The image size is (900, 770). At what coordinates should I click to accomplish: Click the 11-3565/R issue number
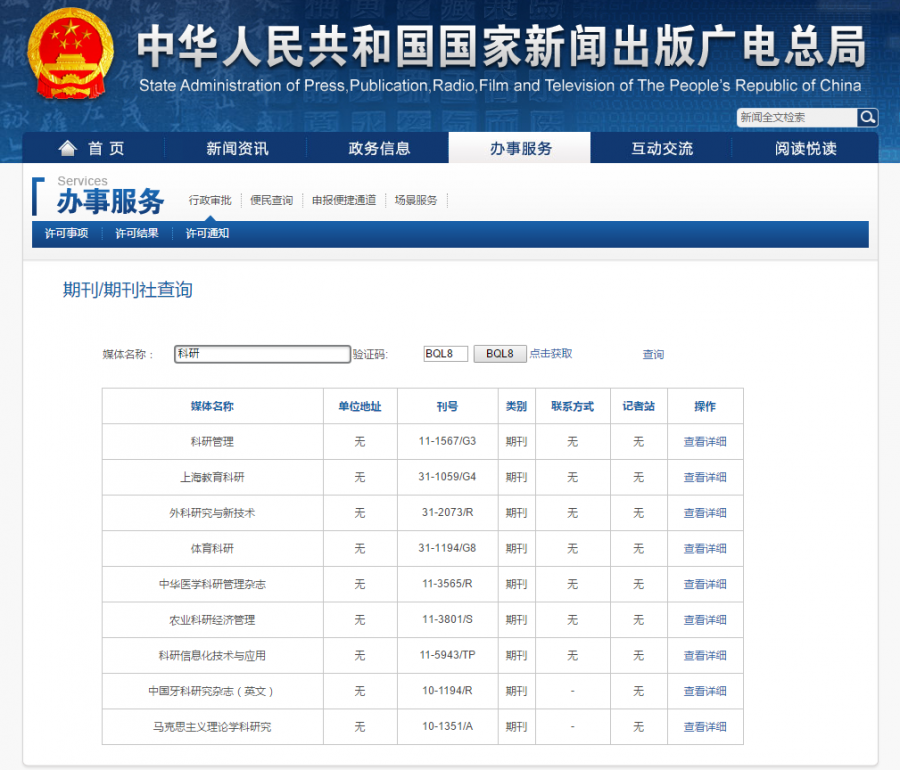pos(447,584)
